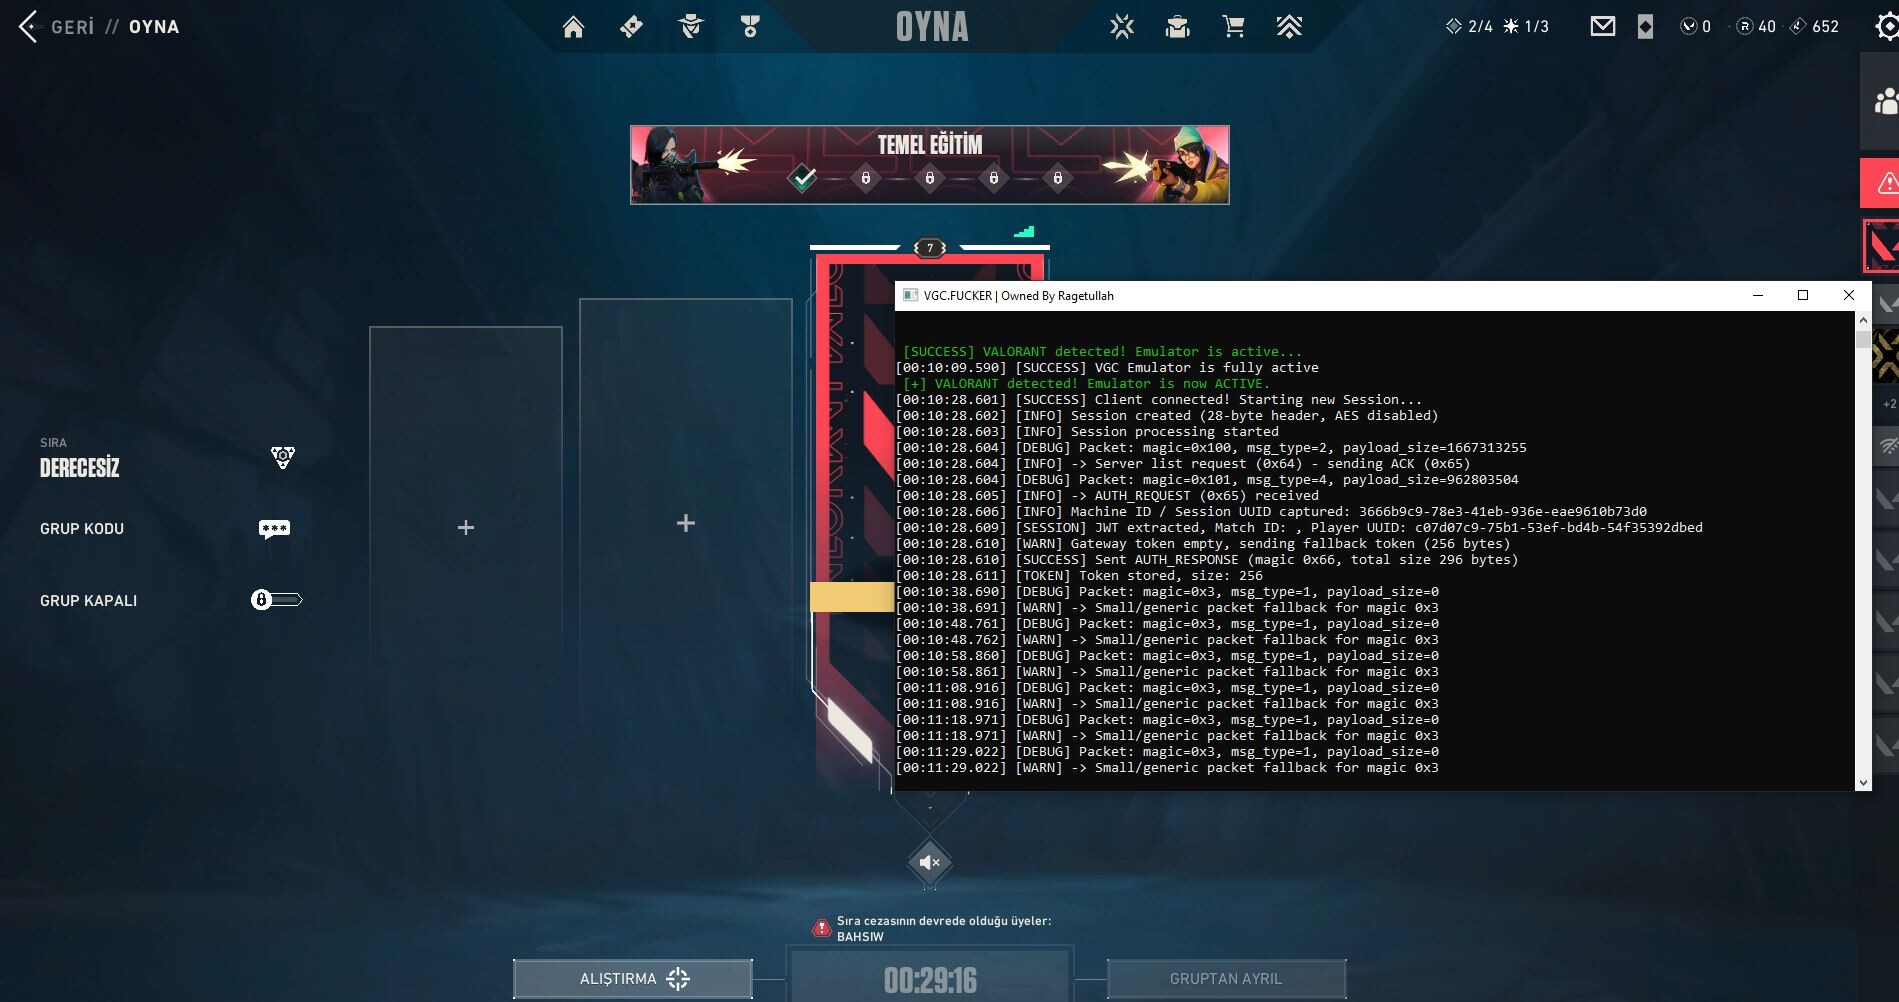Click the card icon beside the mail
The width and height of the screenshot is (1899, 1002).
click(x=1645, y=27)
